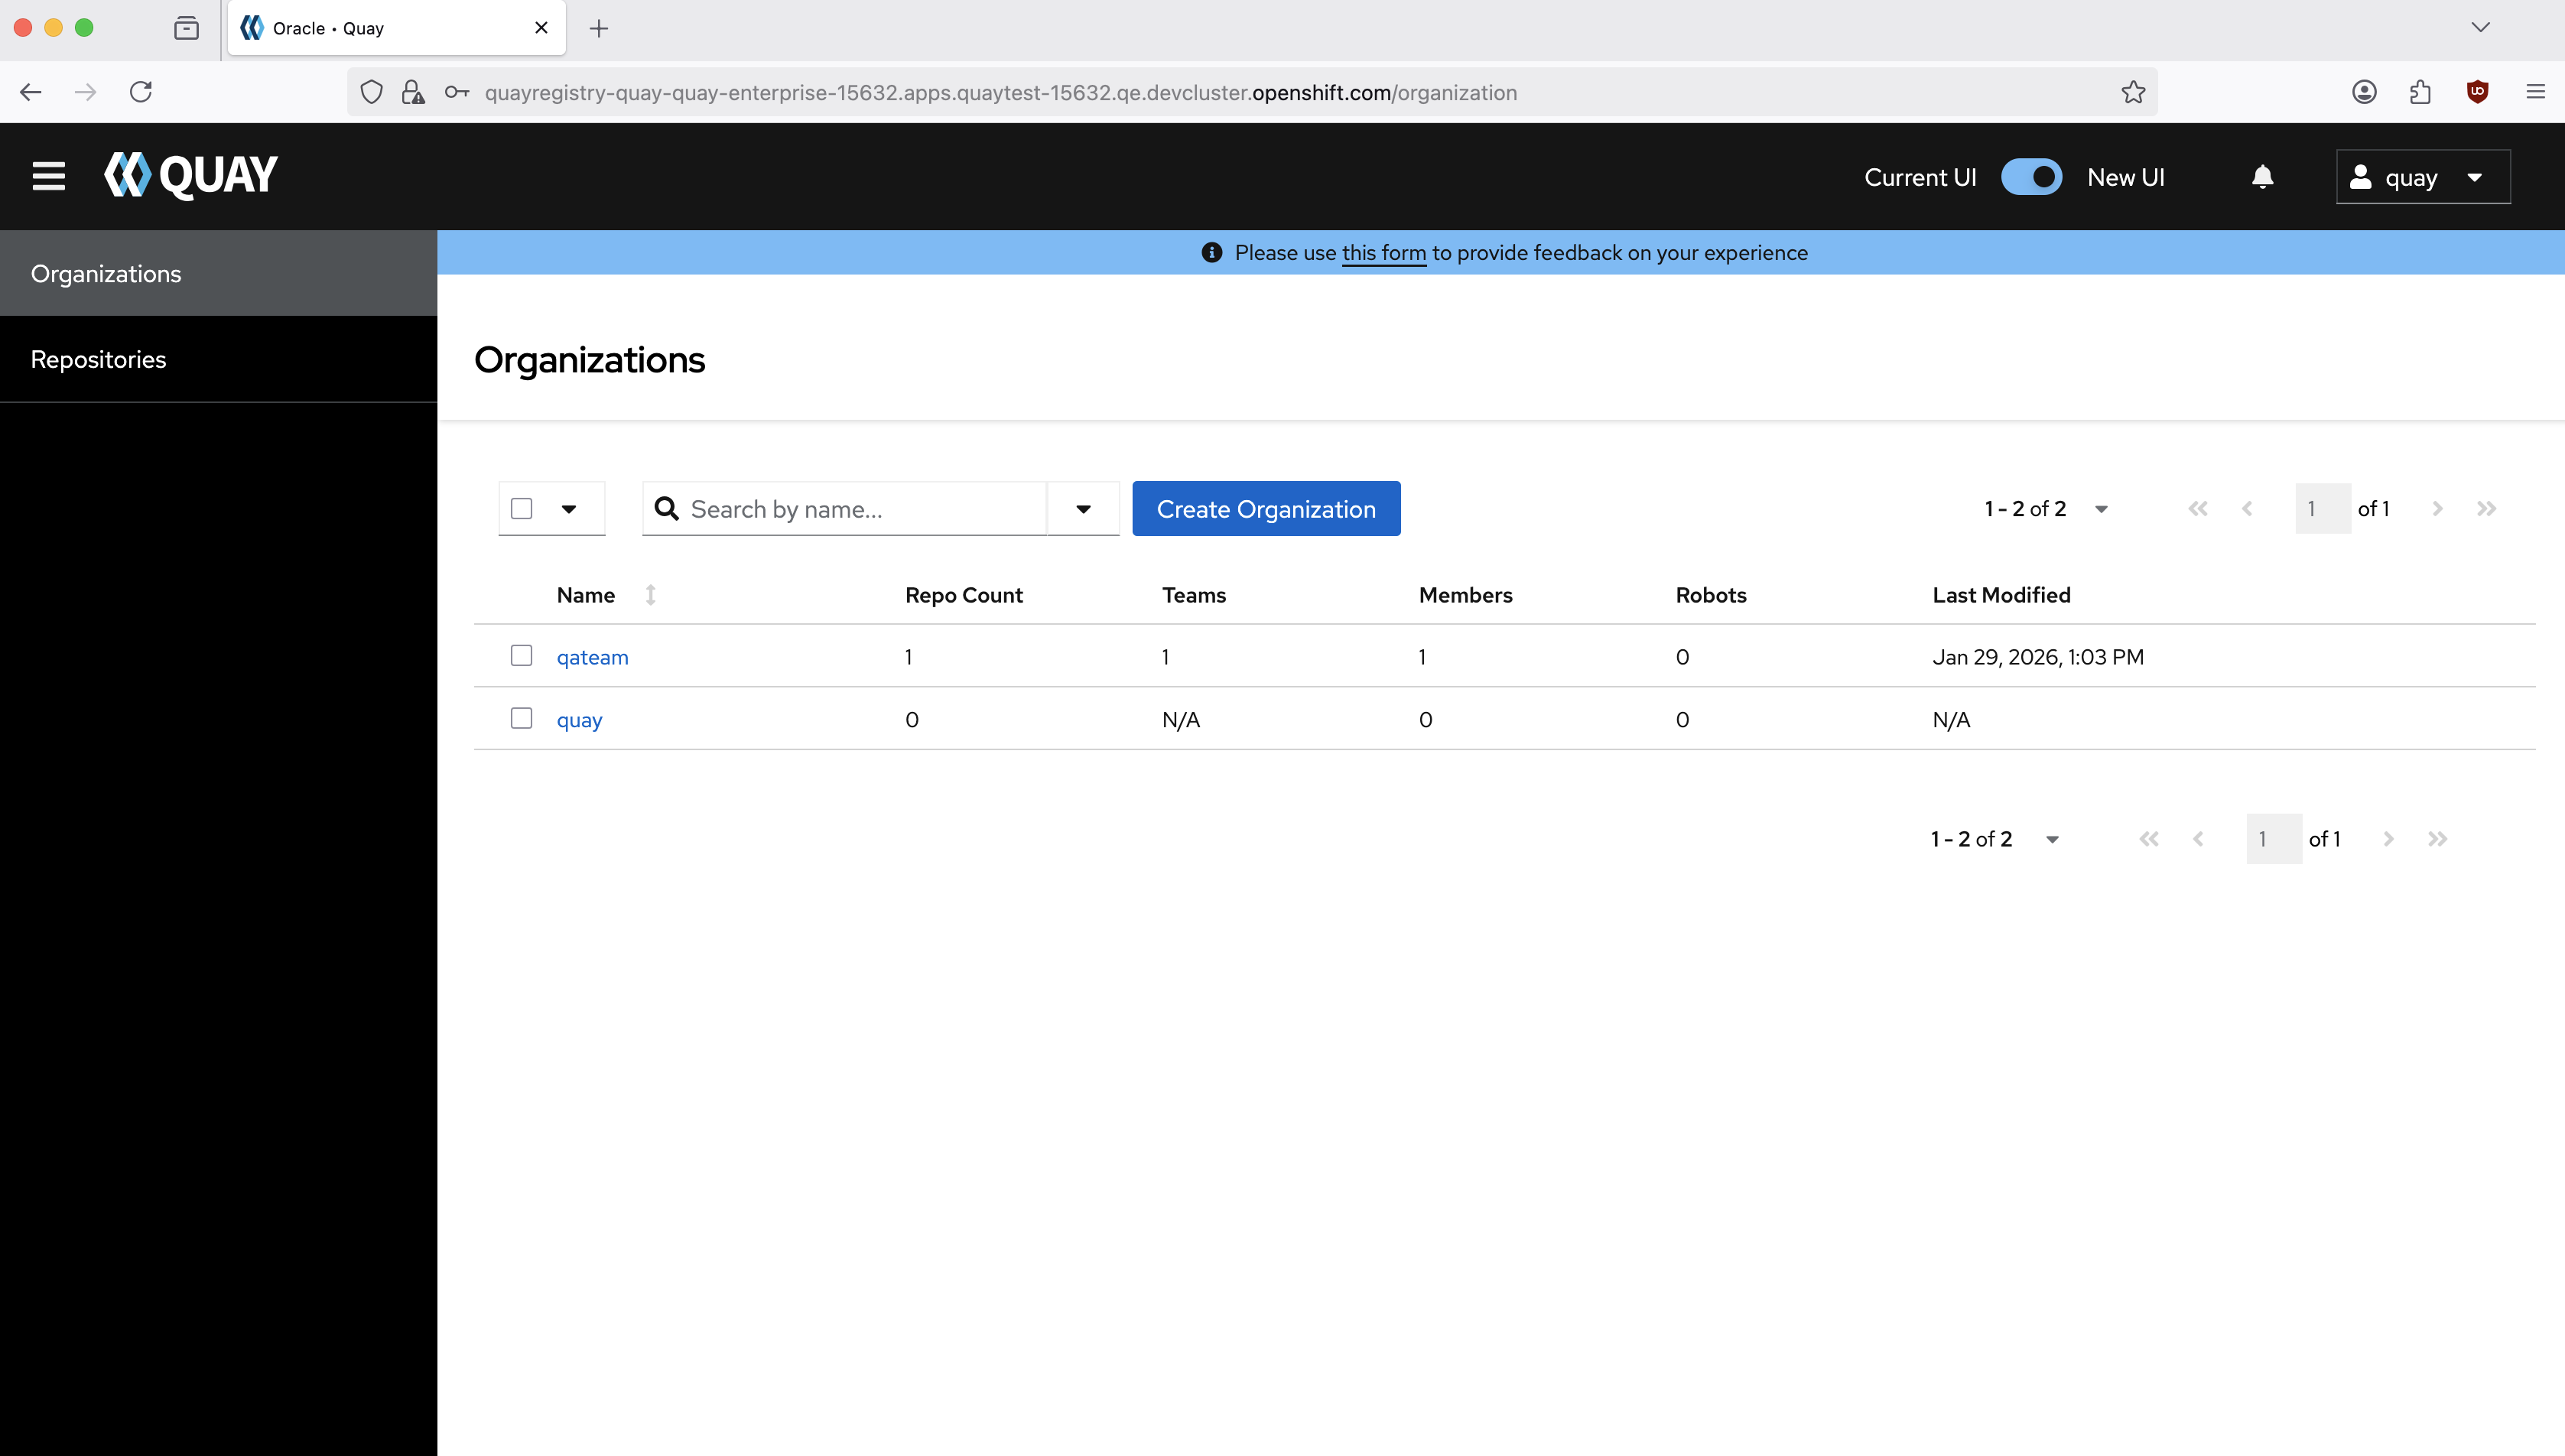Toggle the Current UI / New UI switch
2565x1456 pixels.
click(2031, 177)
